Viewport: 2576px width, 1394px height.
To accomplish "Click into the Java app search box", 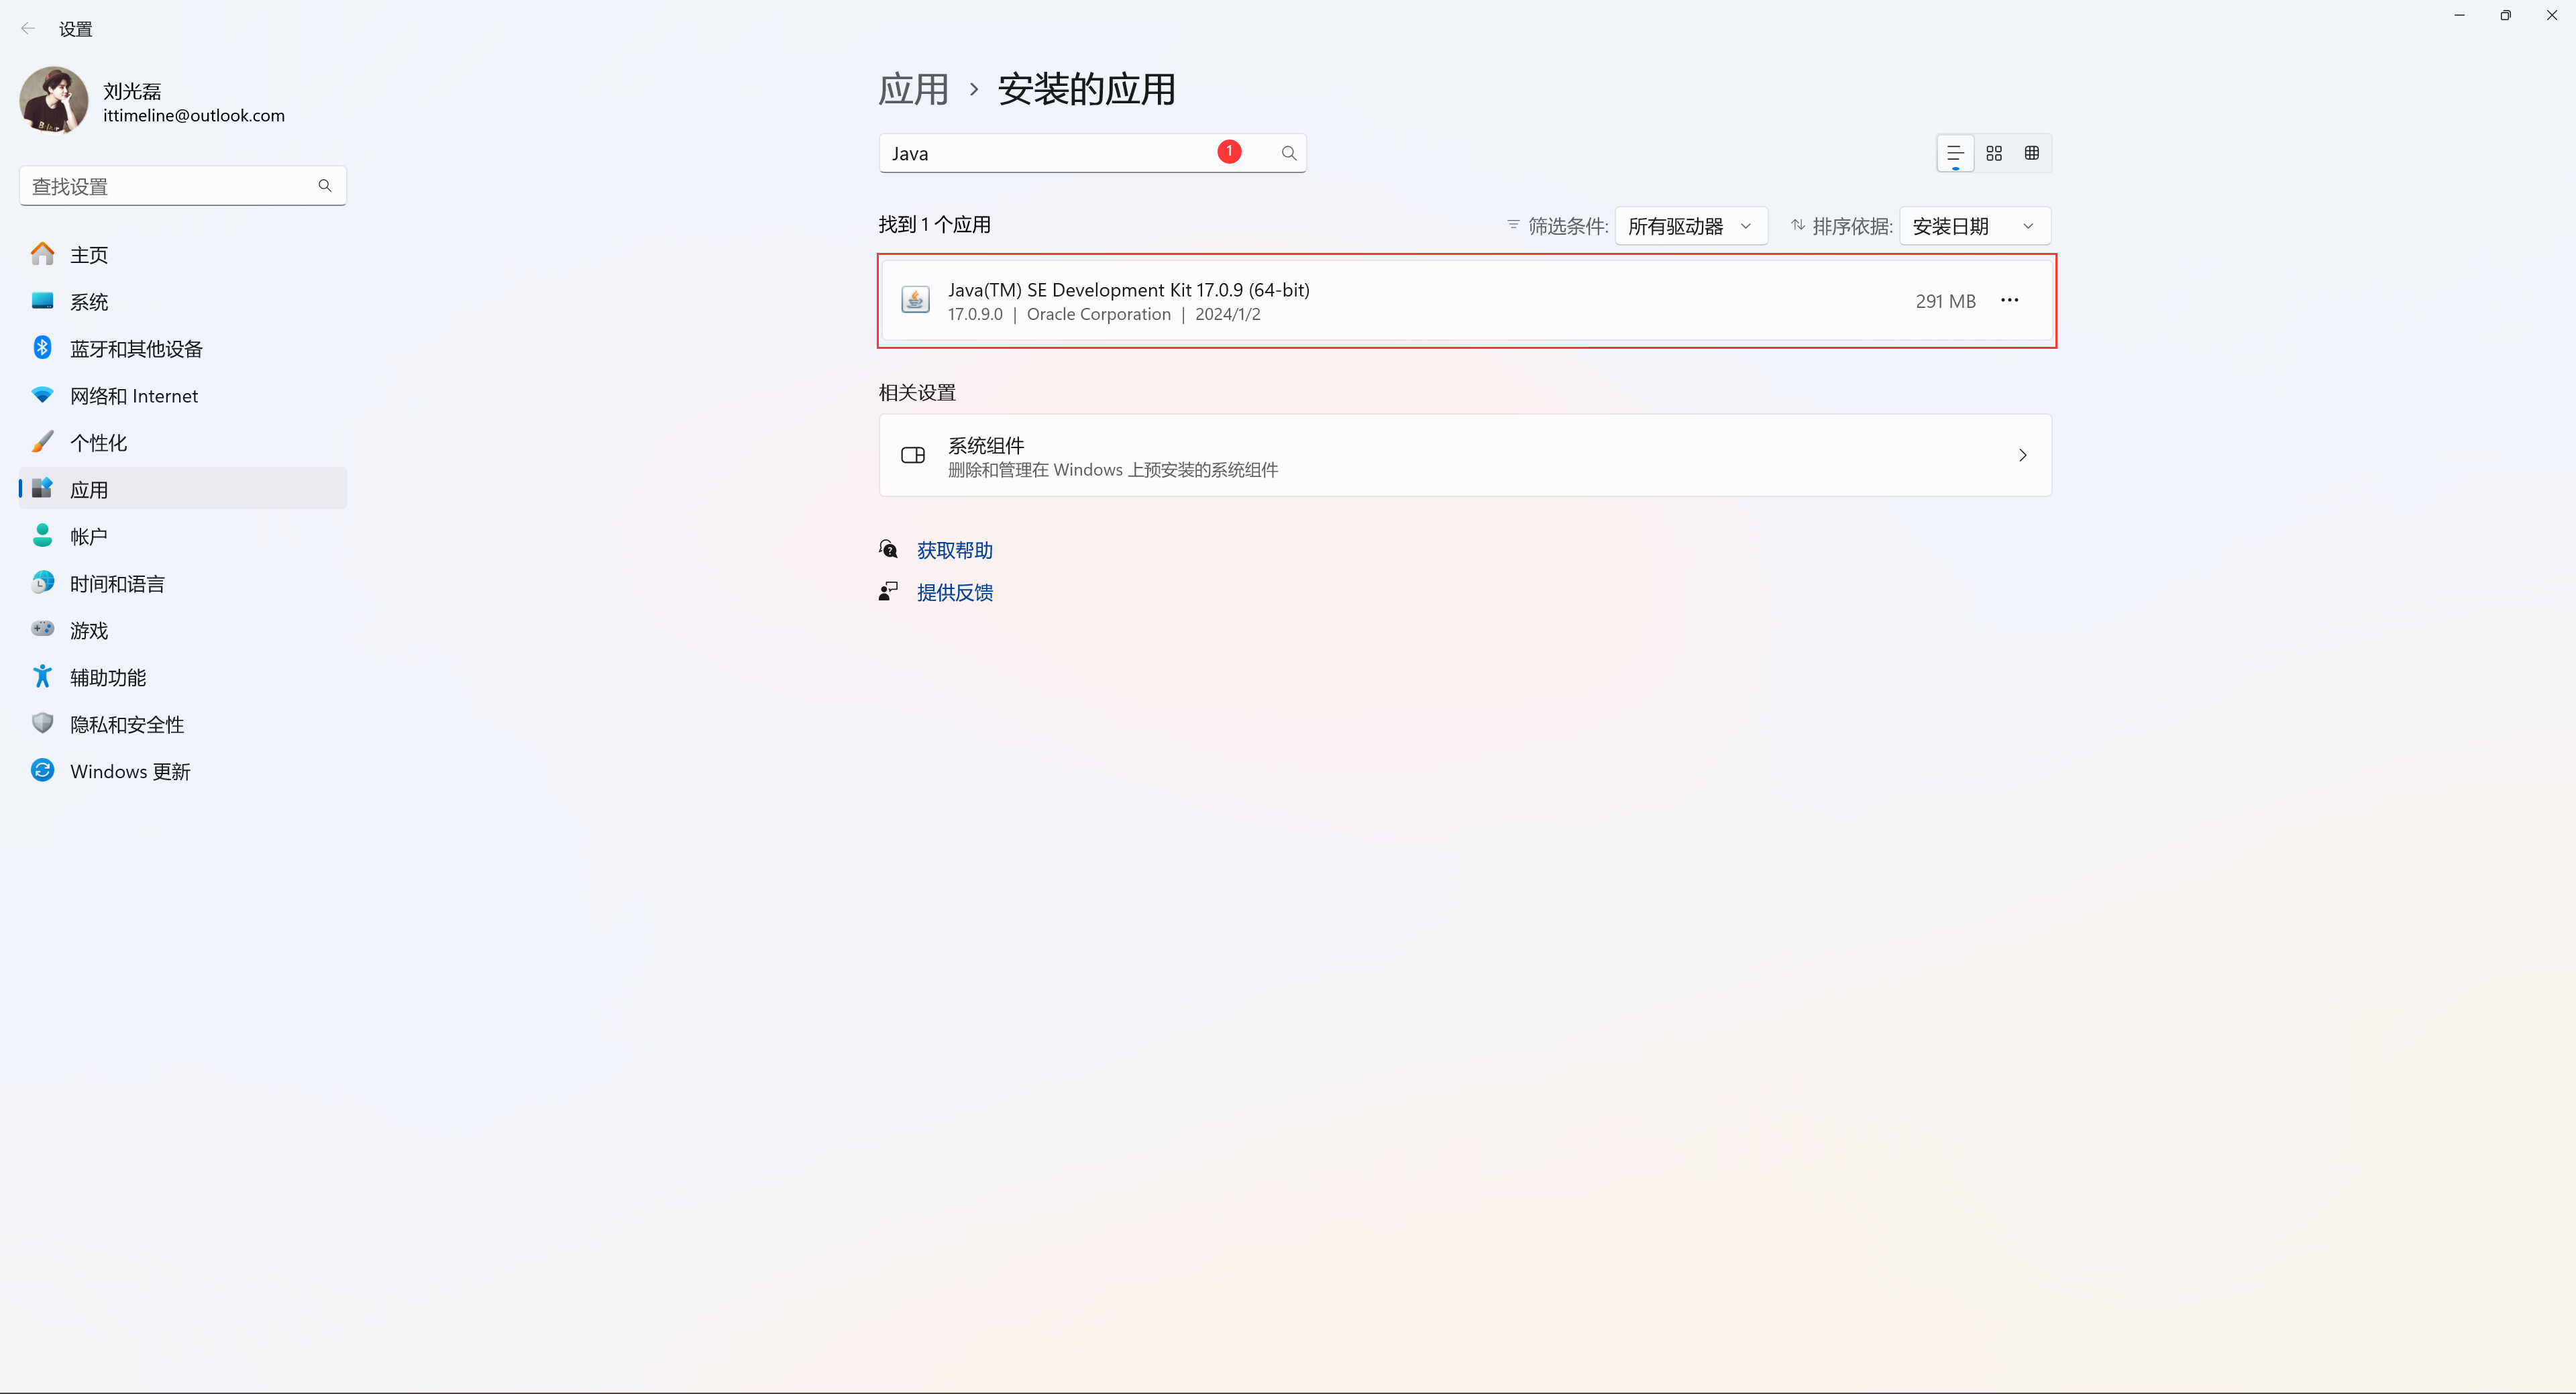I will coord(1092,153).
